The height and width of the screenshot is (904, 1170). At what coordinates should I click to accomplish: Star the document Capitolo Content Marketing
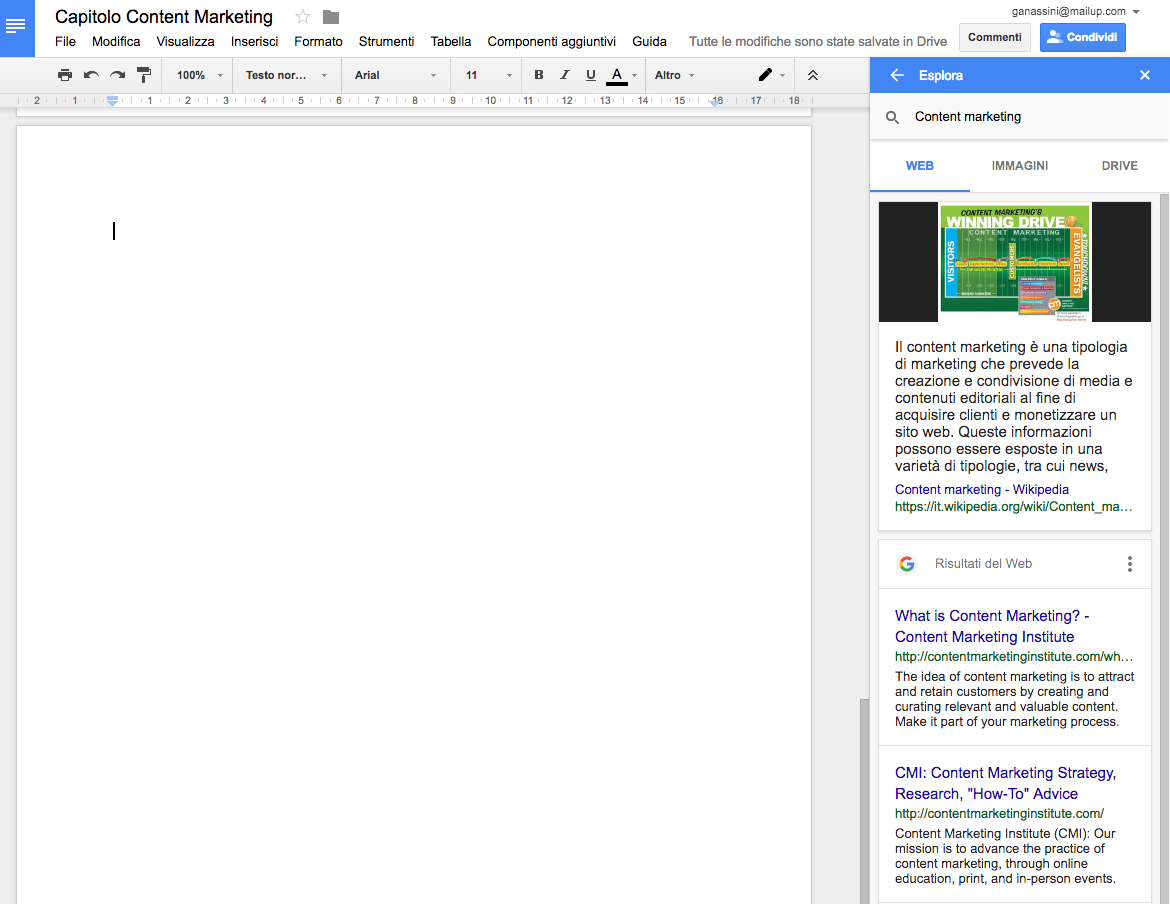coord(303,17)
